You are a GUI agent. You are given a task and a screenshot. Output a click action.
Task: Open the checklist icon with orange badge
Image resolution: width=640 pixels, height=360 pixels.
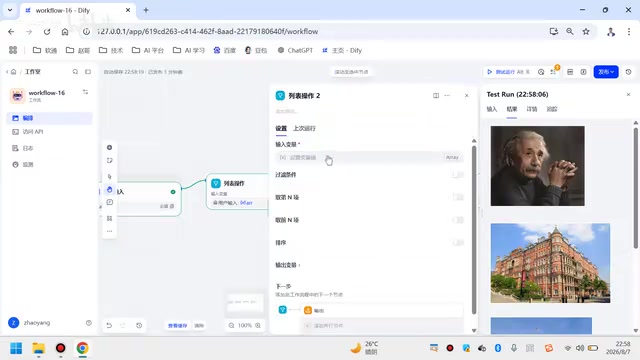pyautogui.click(x=554, y=71)
